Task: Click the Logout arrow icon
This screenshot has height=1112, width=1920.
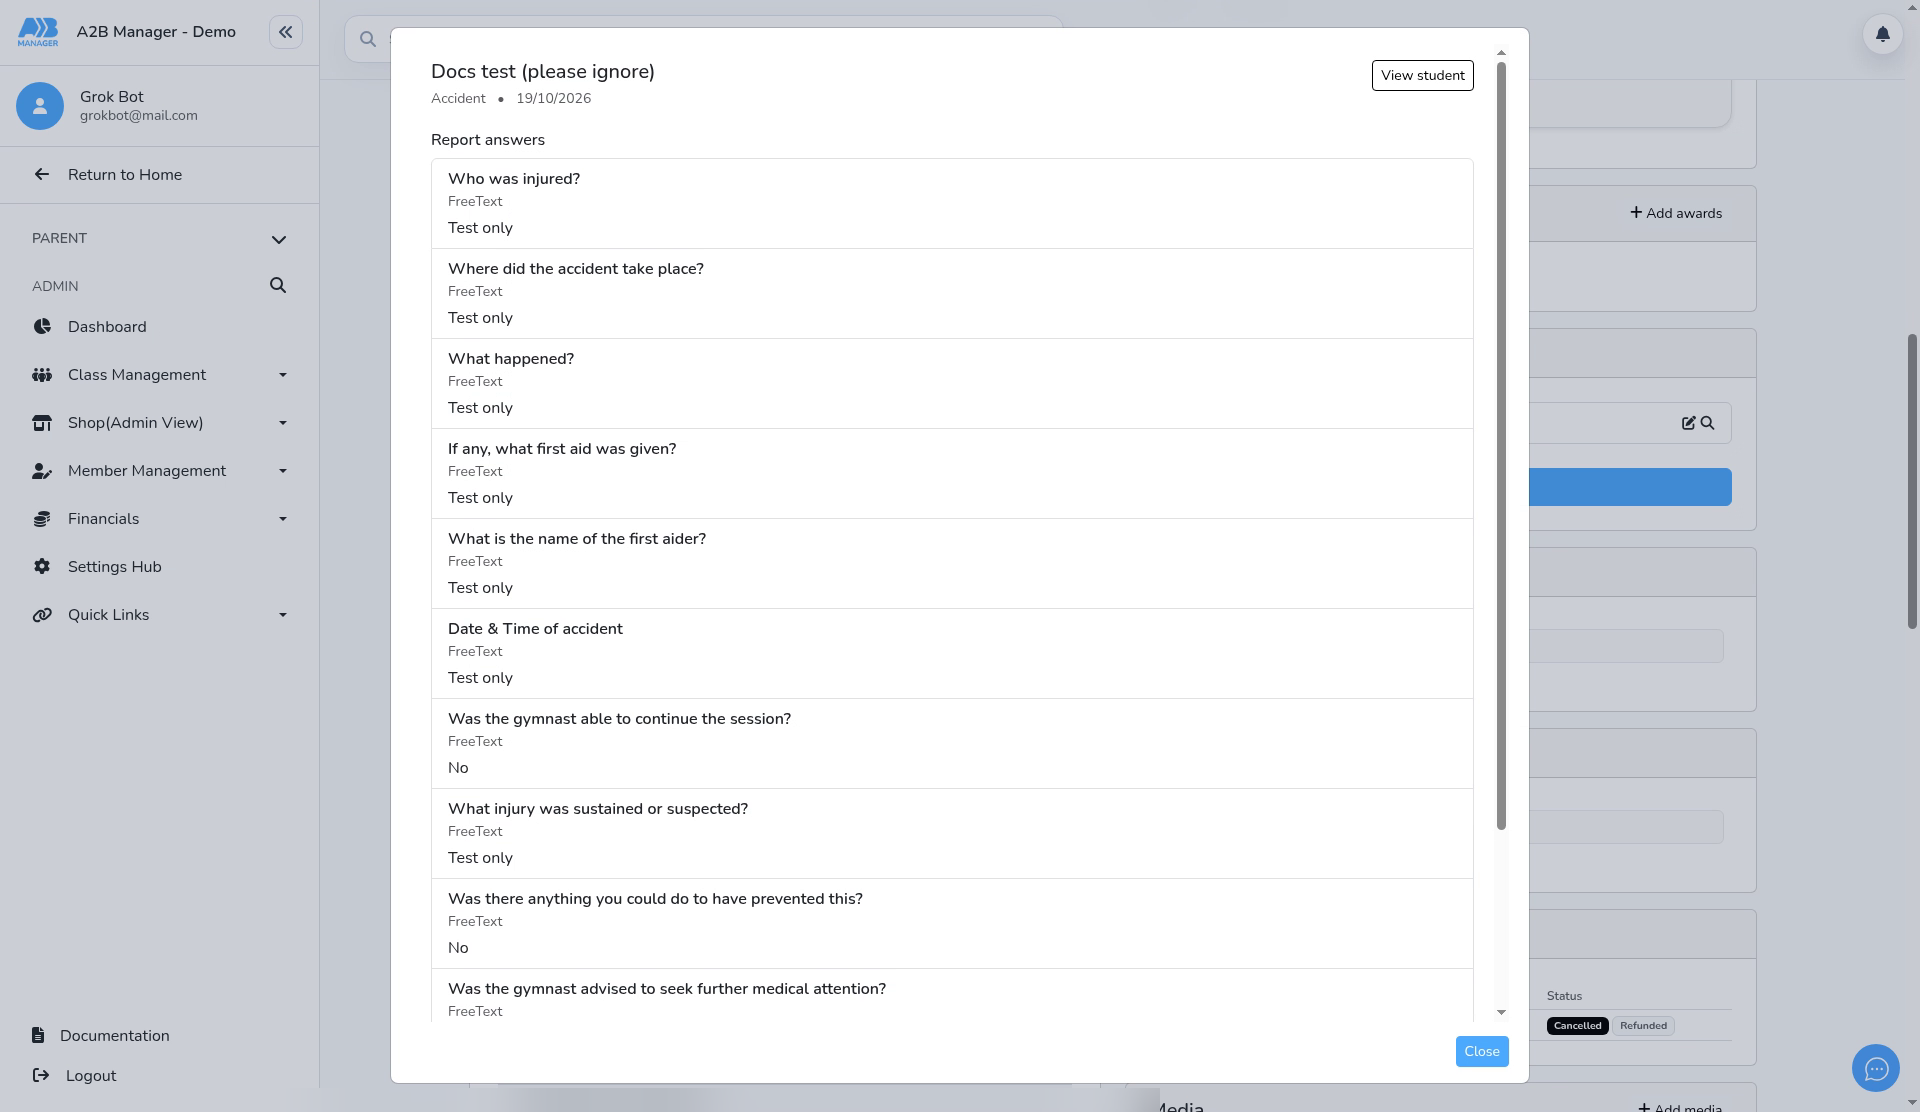Action: pos(41,1075)
